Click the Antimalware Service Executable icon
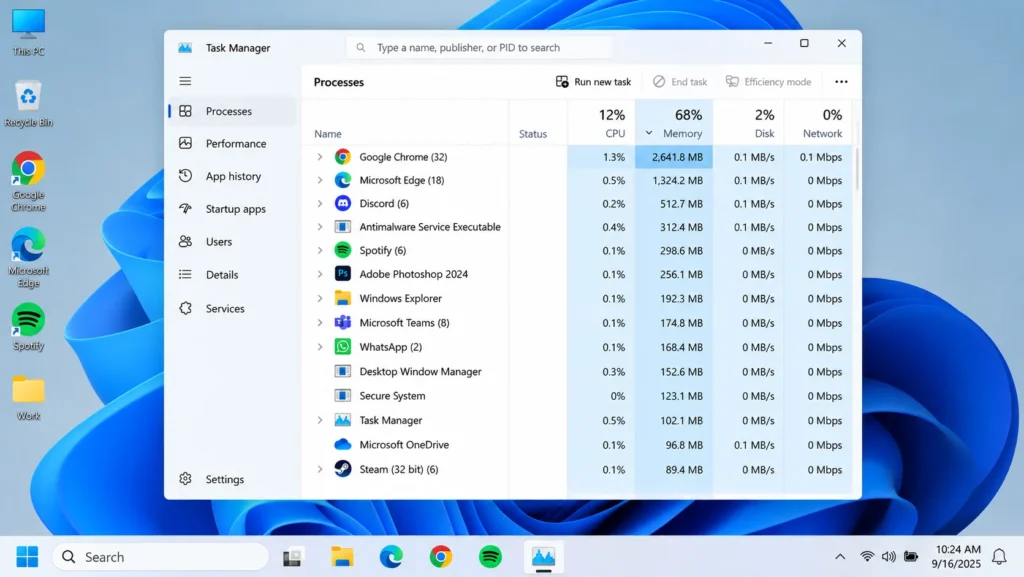 pos(343,227)
